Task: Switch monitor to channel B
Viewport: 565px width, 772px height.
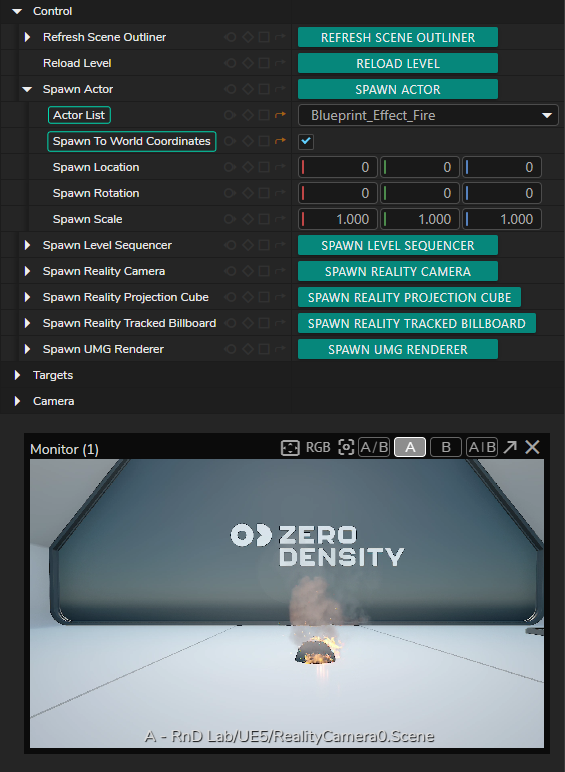Action: tap(446, 447)
